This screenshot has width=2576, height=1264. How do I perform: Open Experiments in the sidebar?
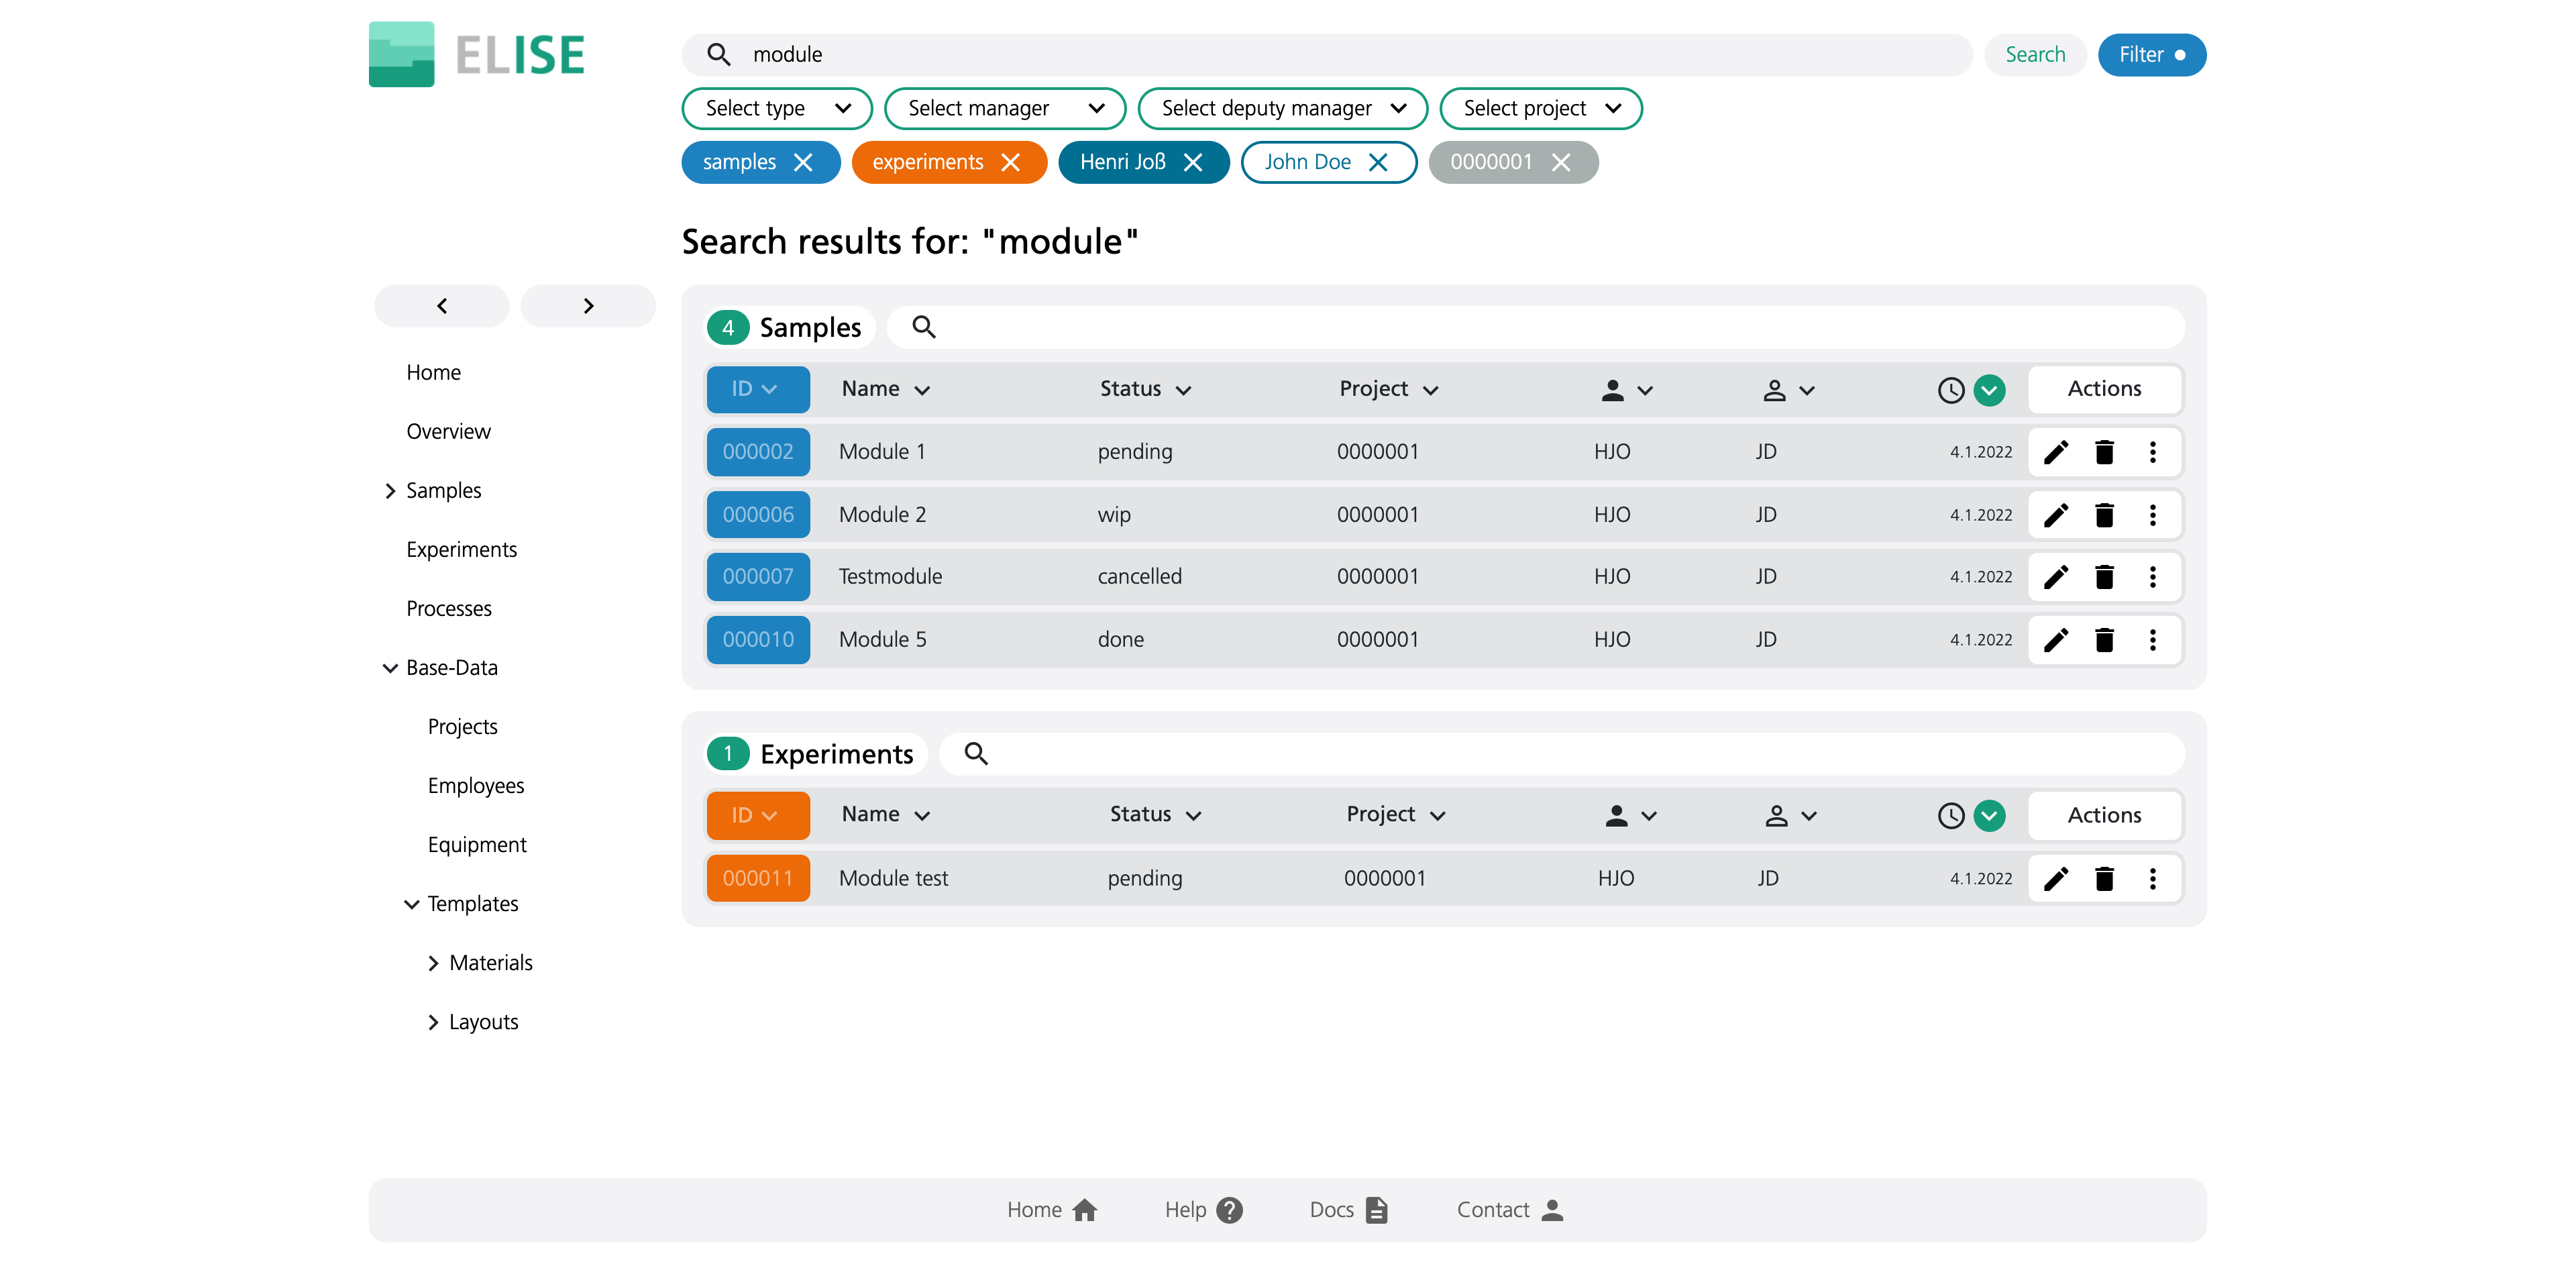tap(461, 550)
